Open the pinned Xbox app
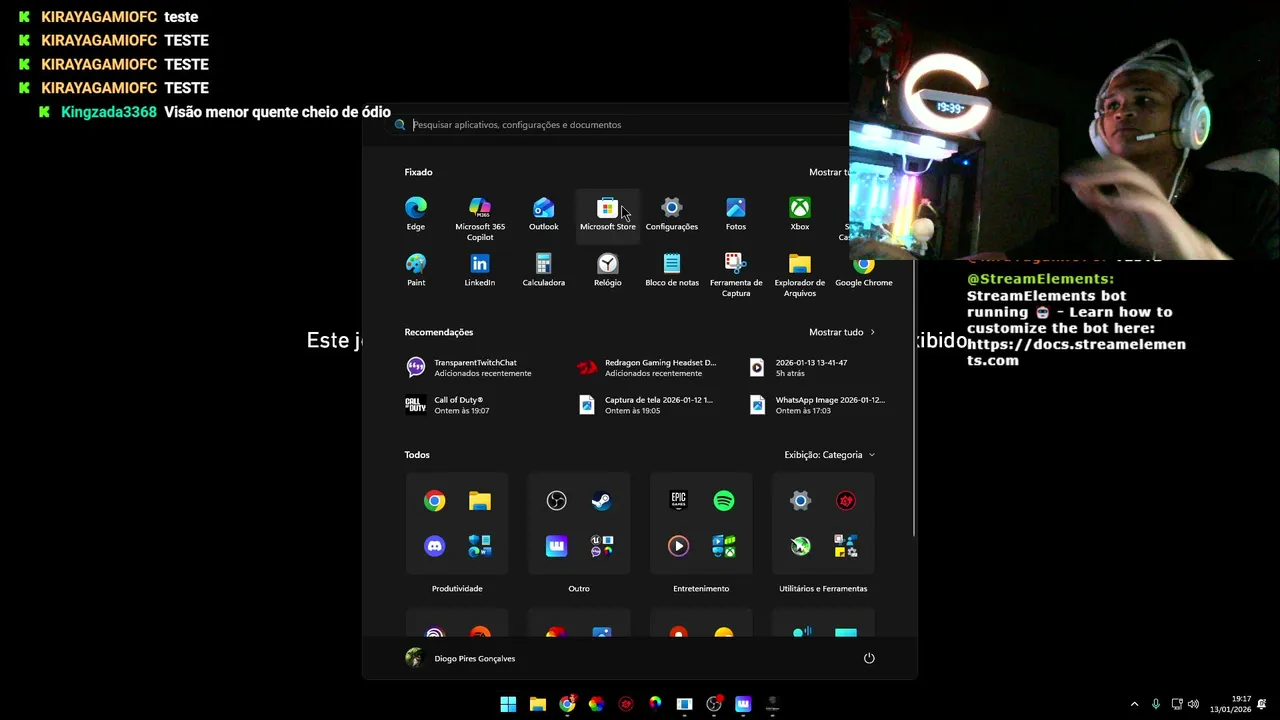The image size is (1280, 720). point(800,213)
